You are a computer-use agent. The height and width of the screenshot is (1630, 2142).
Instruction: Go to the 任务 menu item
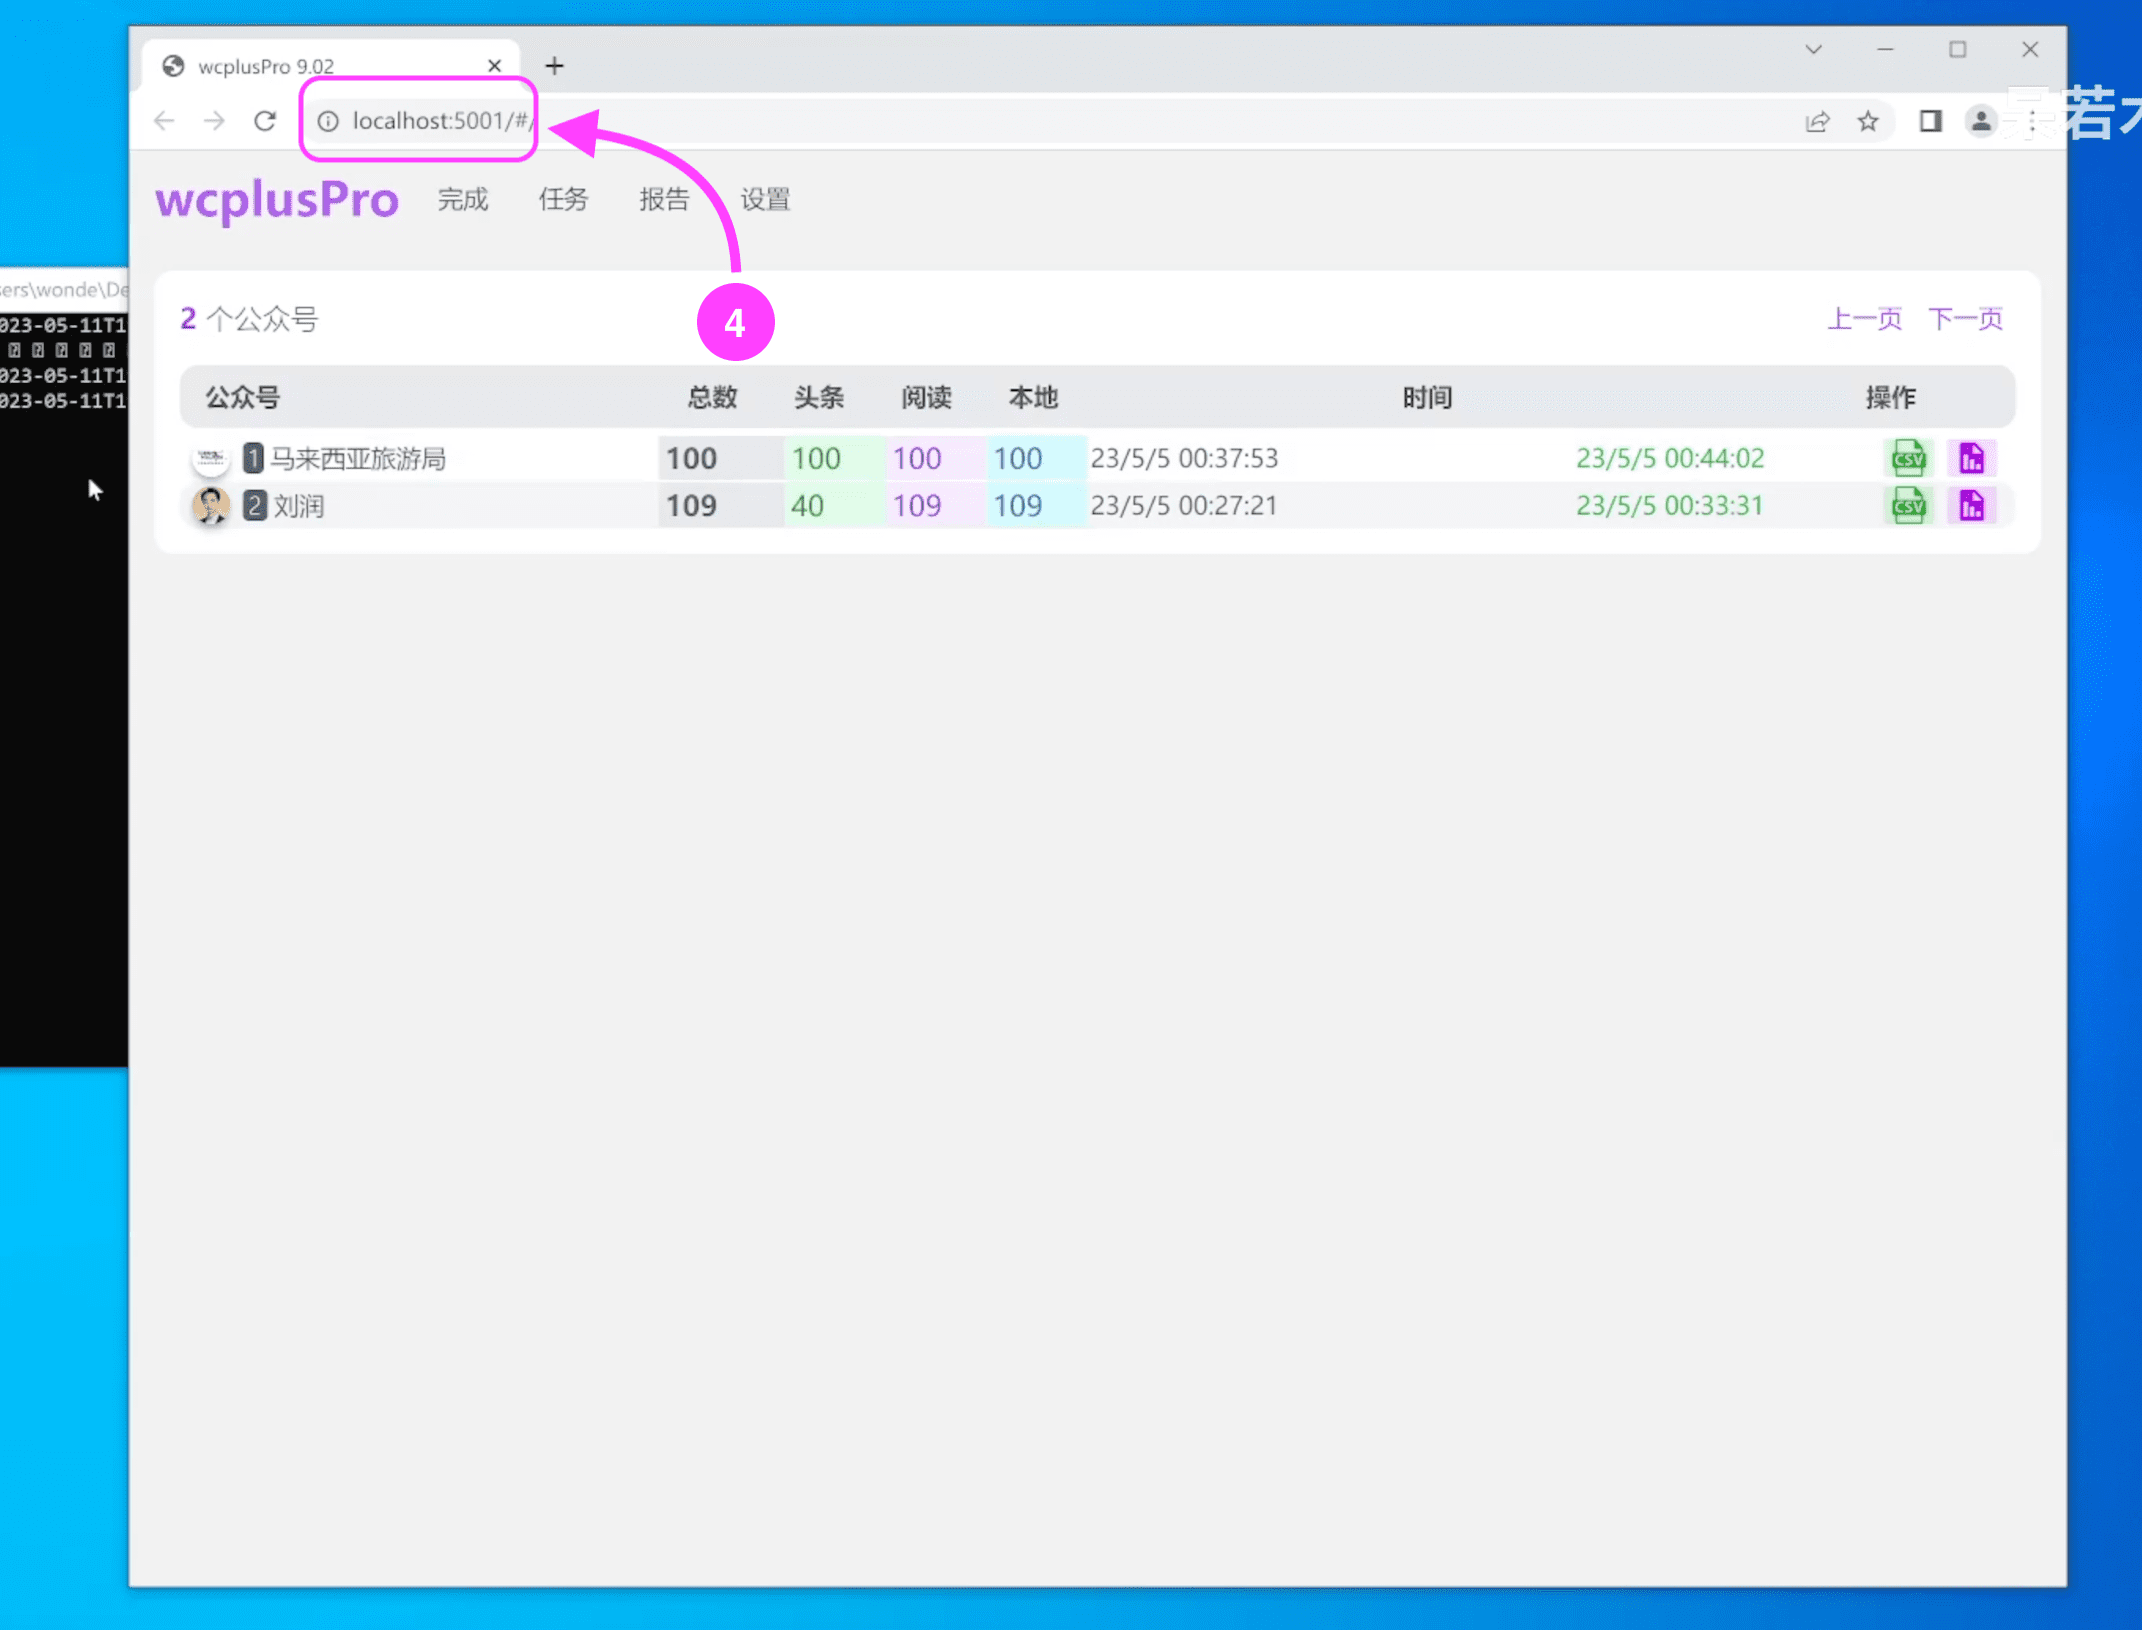point(563,199)
